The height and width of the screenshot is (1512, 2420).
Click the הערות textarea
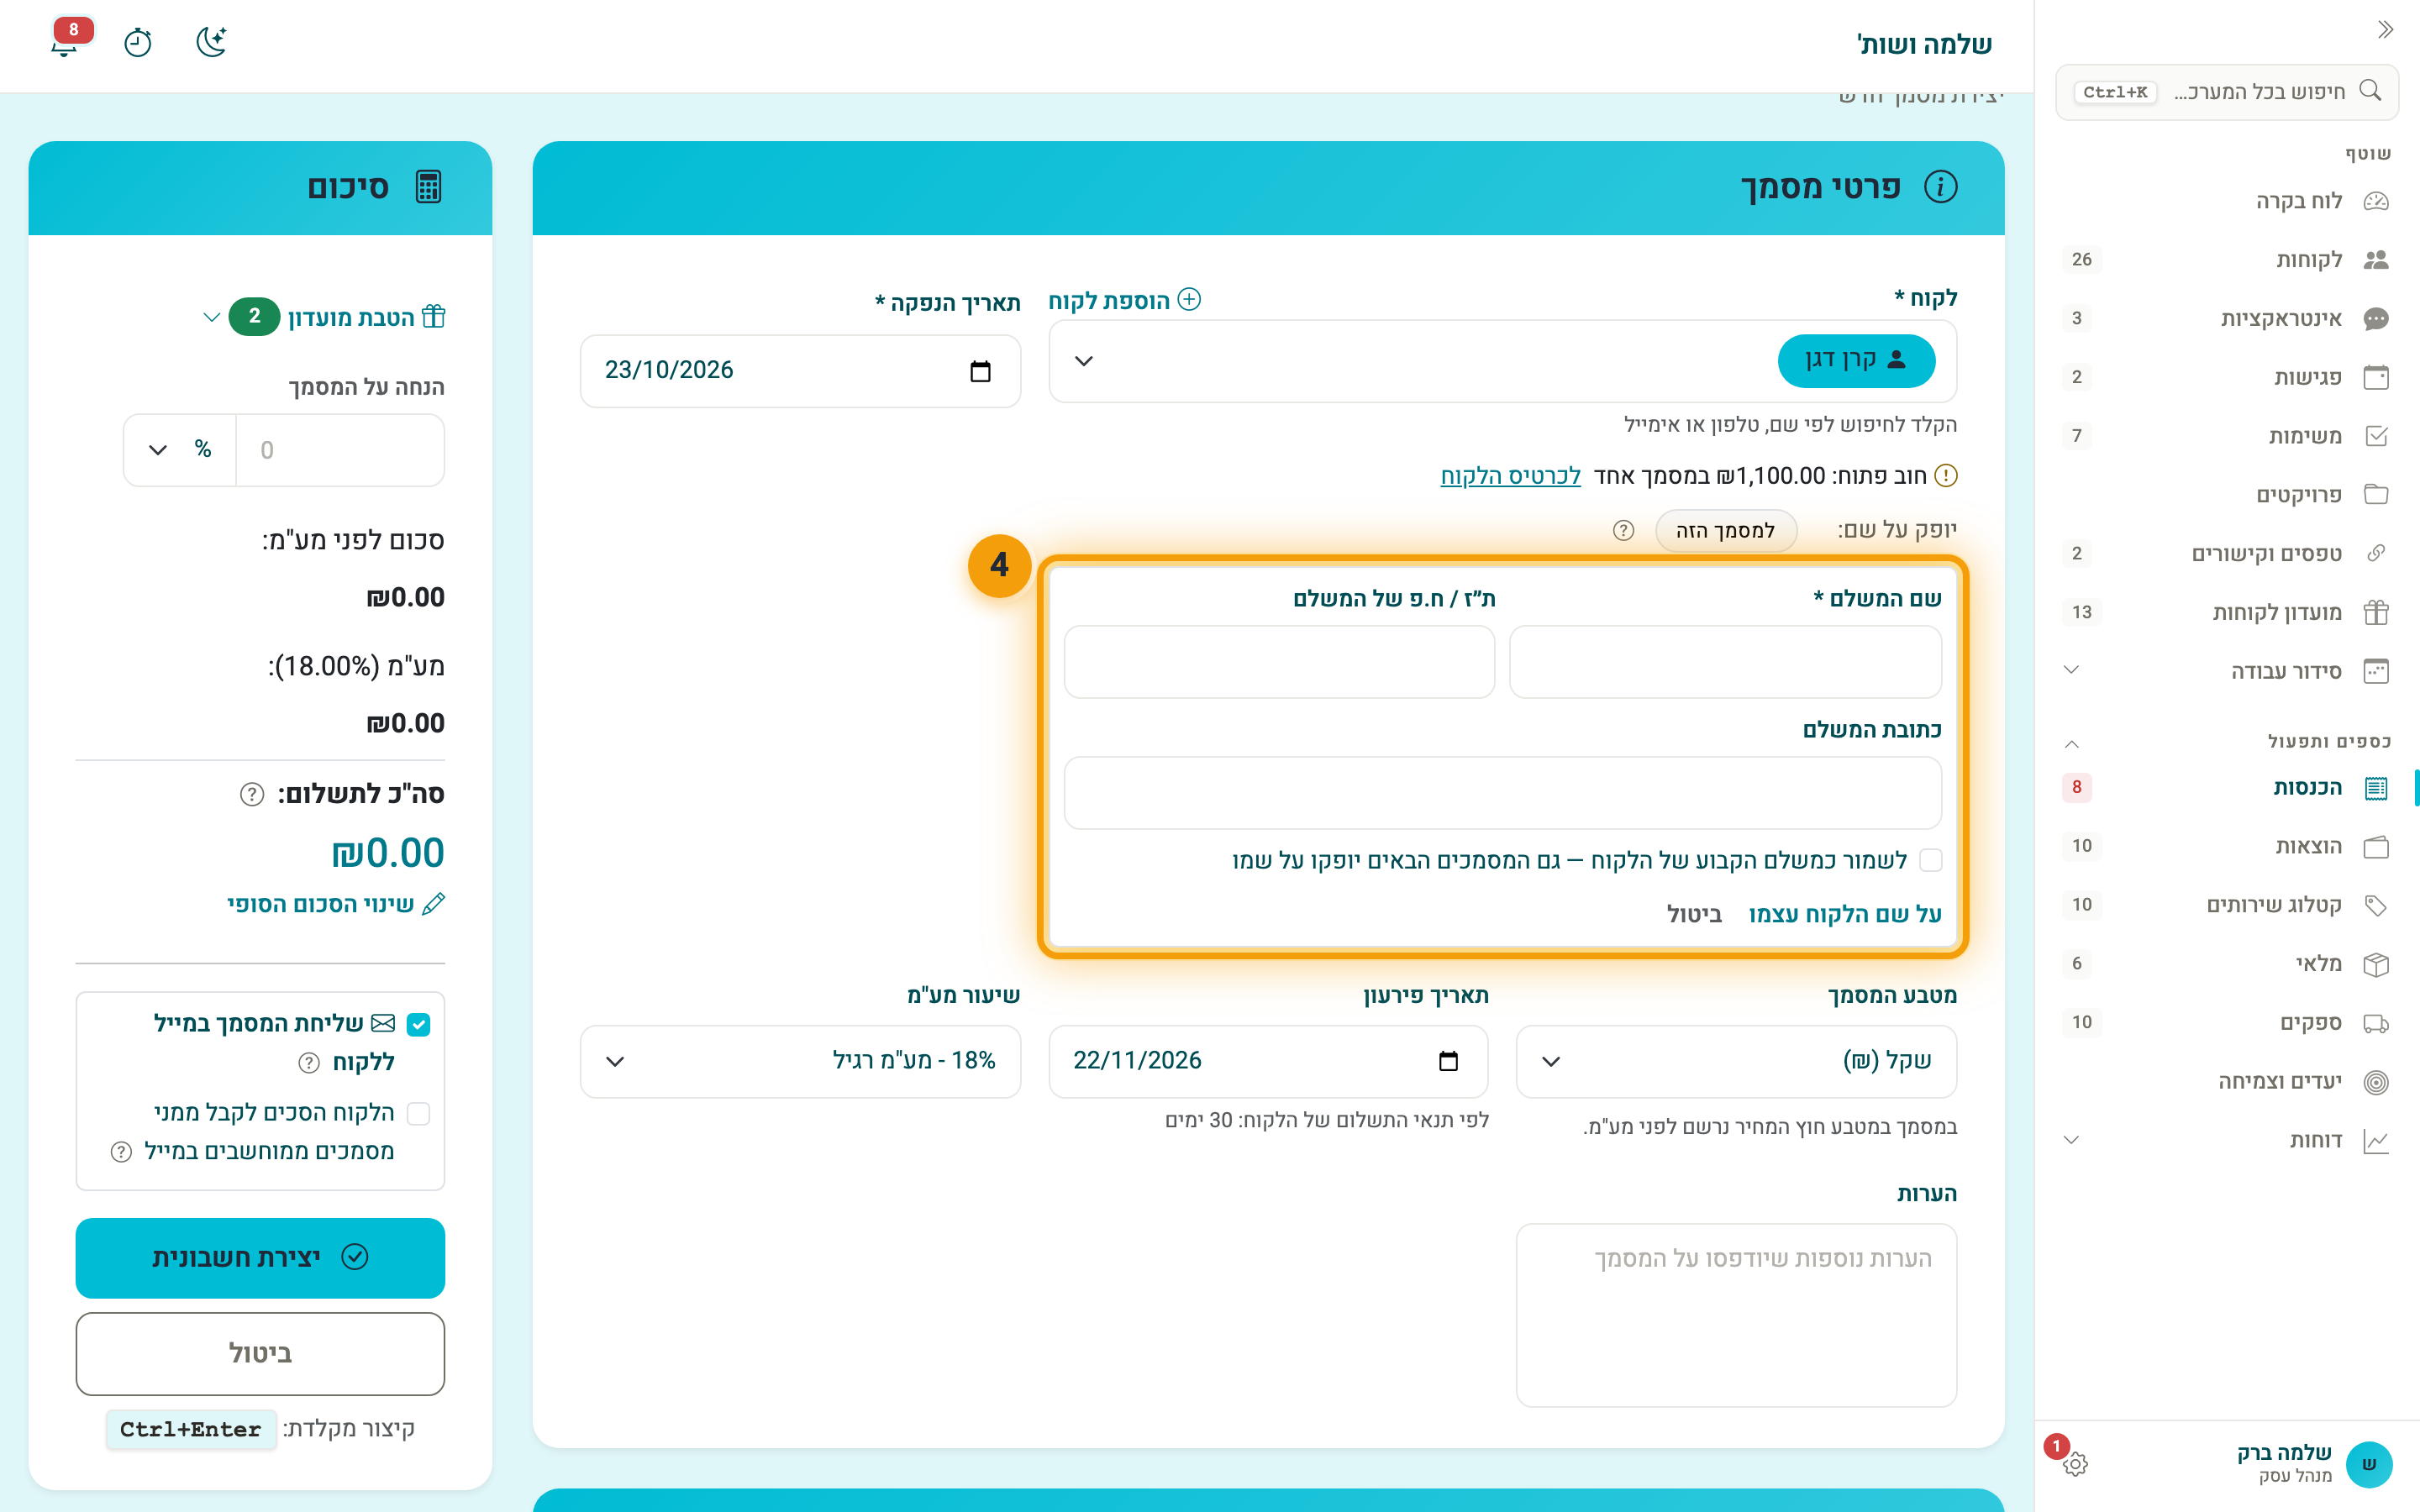click(1736, 1315)
